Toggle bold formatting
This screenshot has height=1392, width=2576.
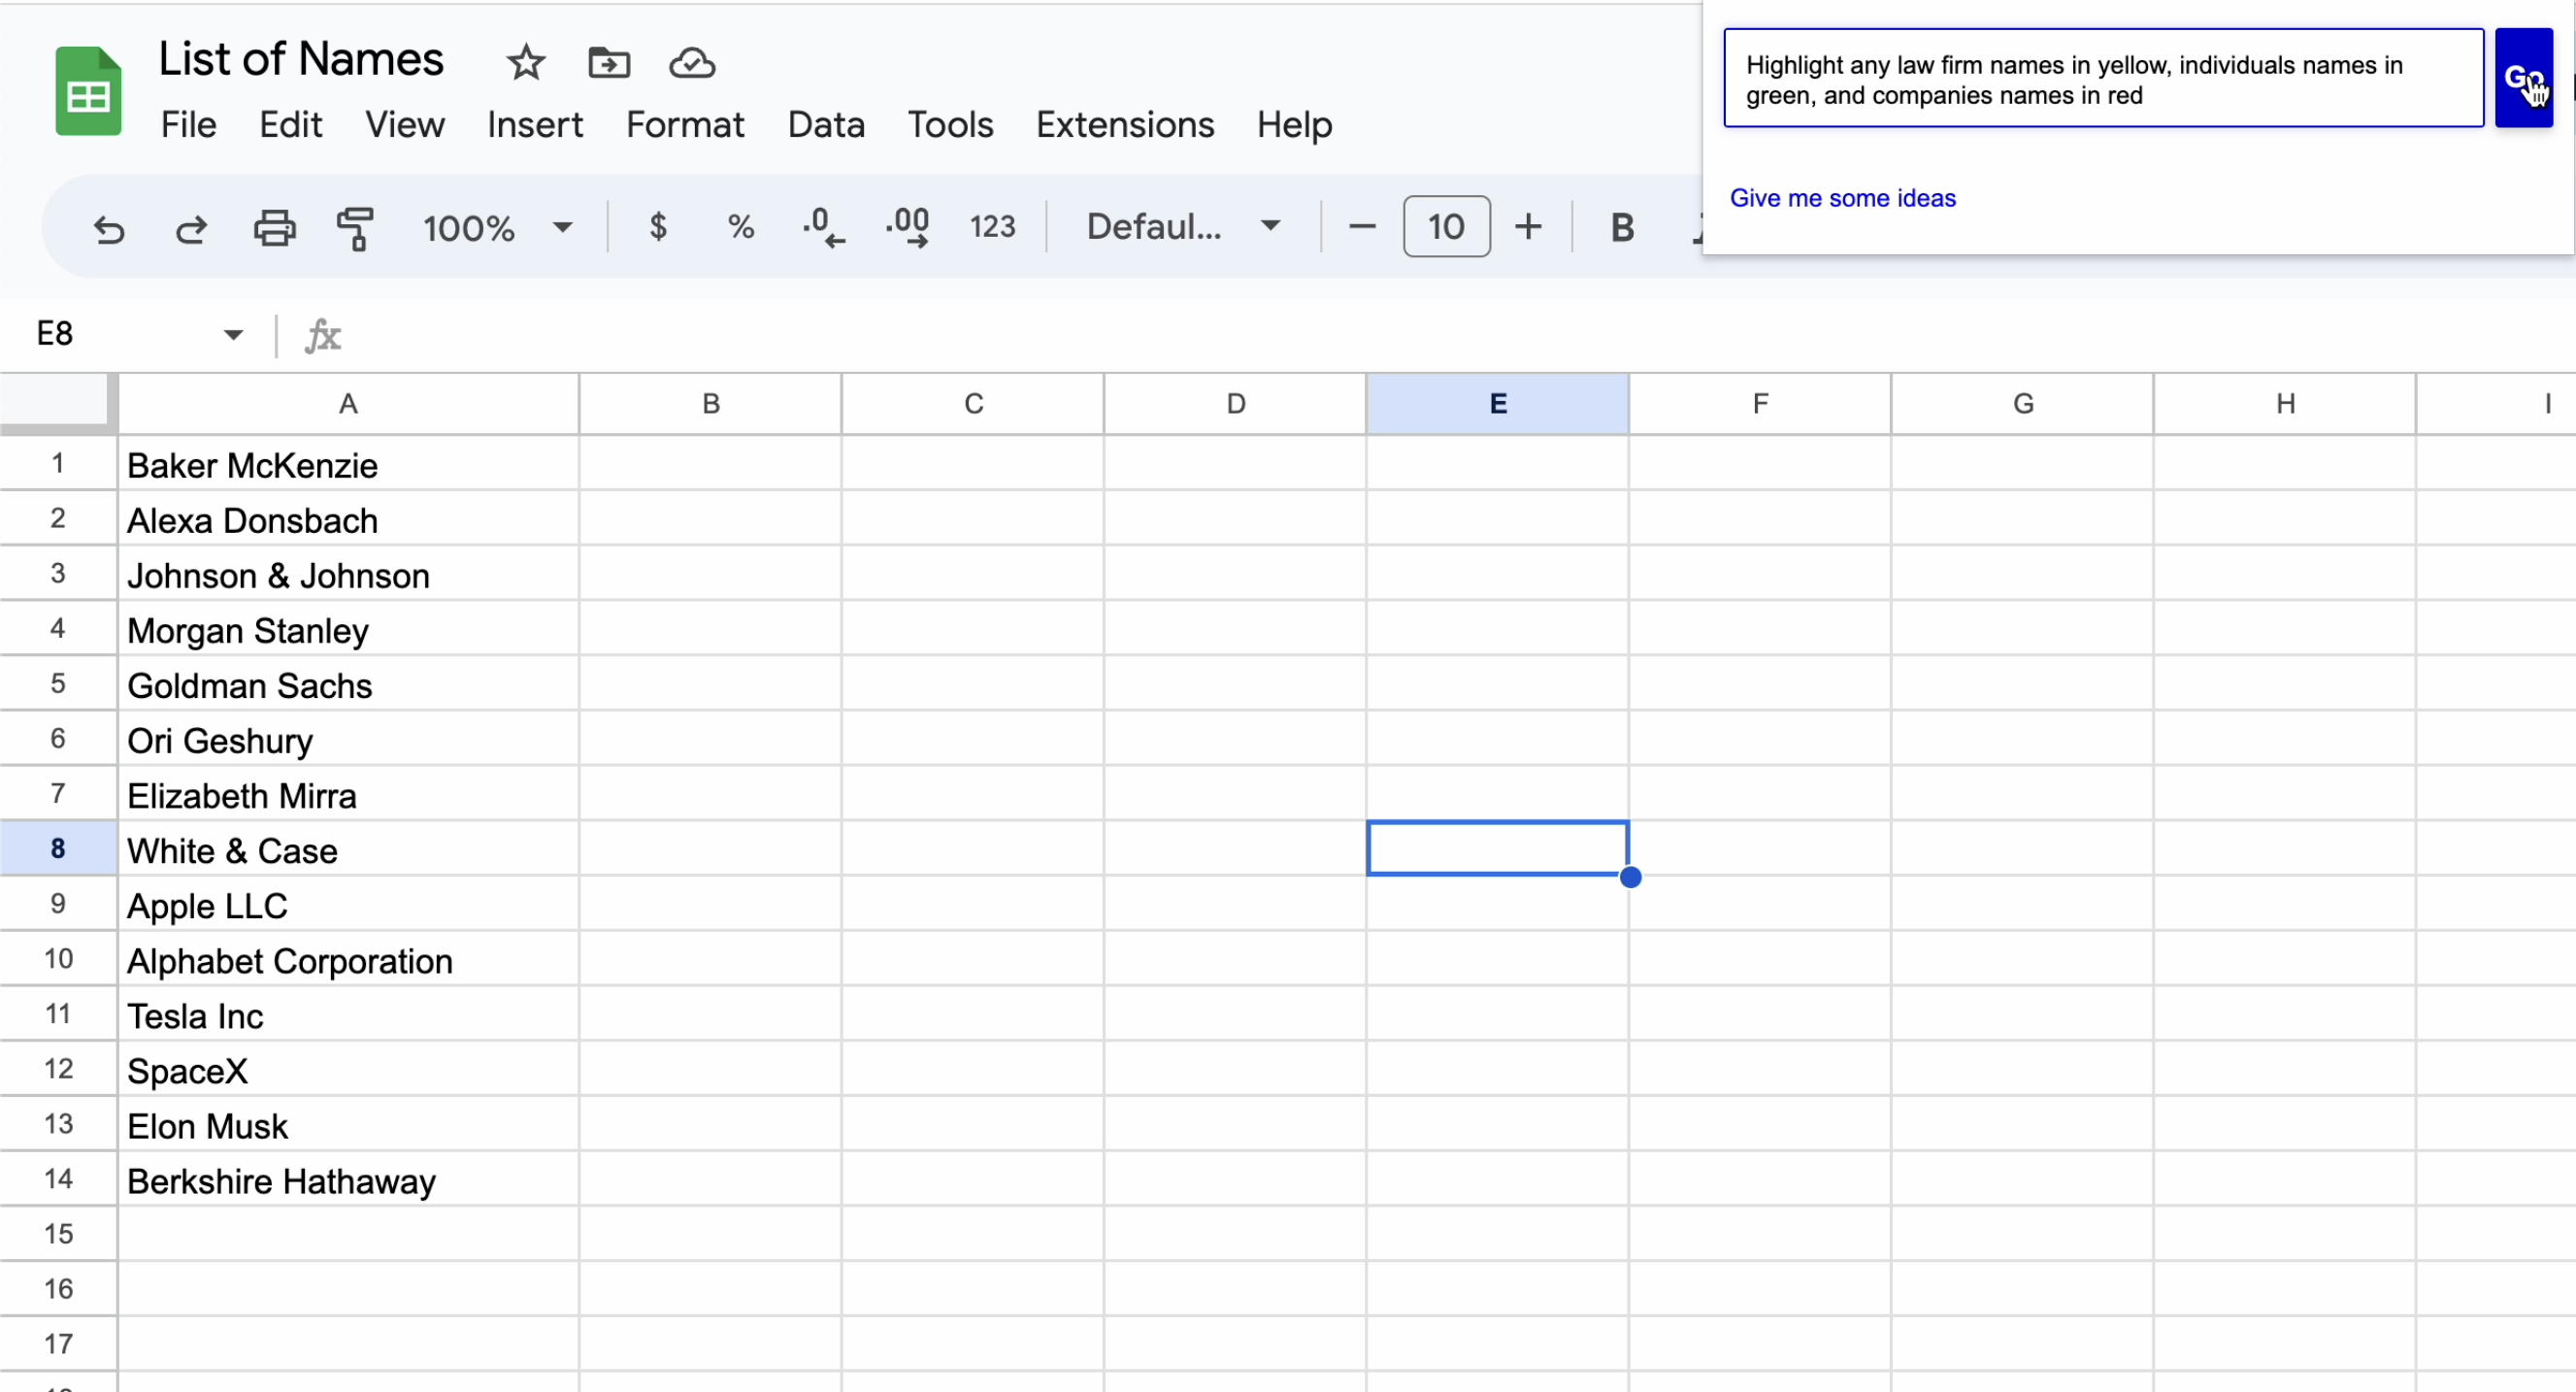pos(1622,228)
